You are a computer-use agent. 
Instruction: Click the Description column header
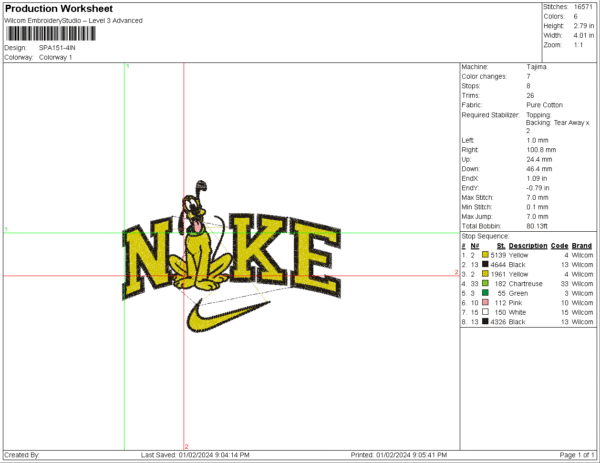[x=528, y=246]
